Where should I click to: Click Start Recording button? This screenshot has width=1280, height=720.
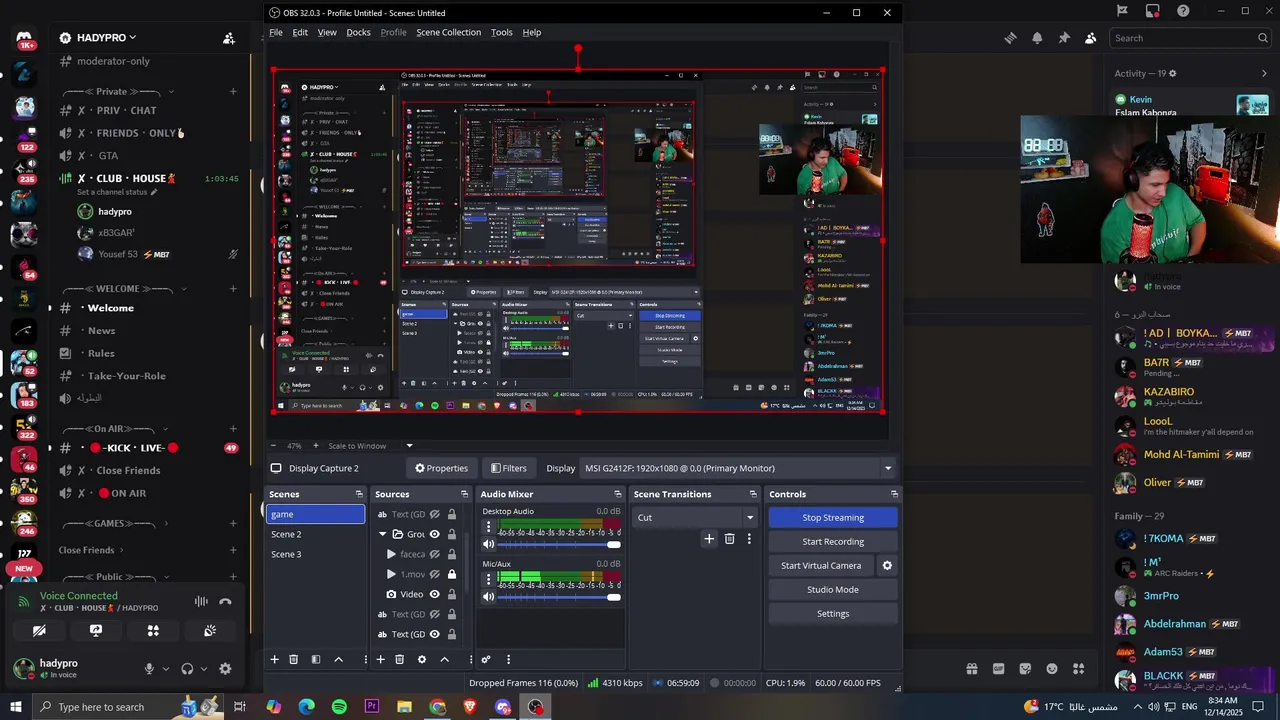833,541
